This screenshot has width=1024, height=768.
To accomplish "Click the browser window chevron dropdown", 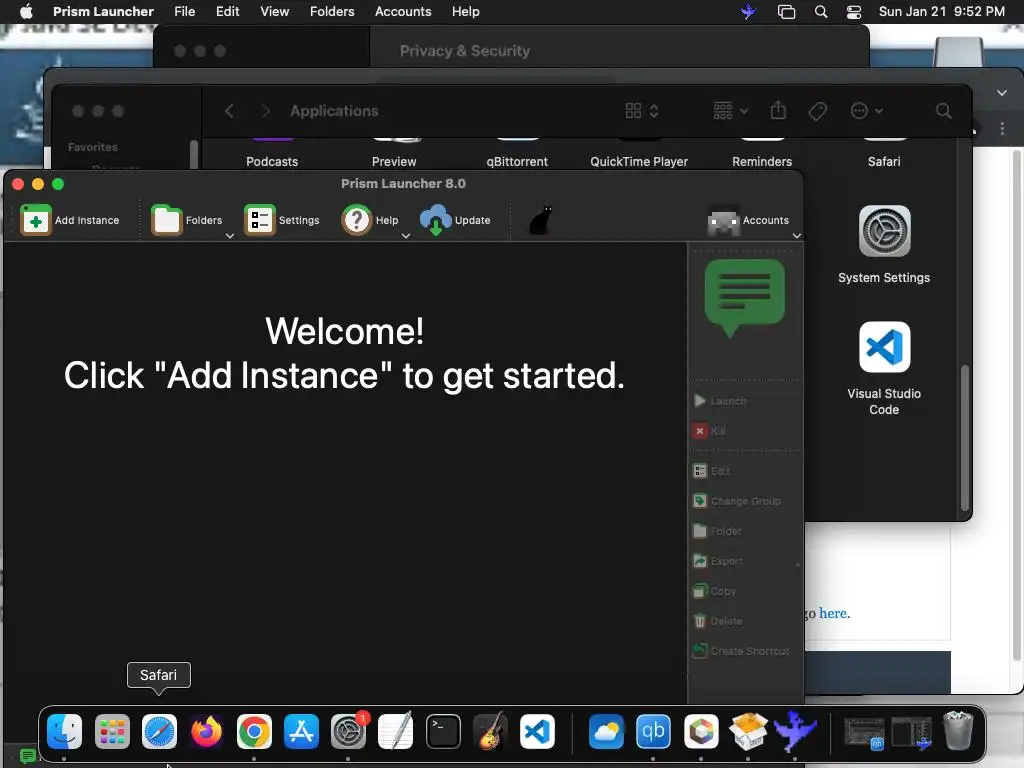I will pos(1002,93).
